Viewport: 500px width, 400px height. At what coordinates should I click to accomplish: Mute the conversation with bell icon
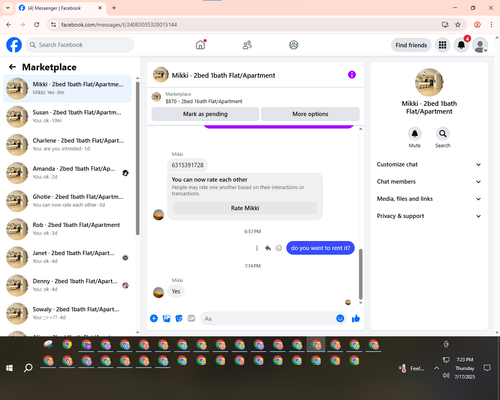[x=415, y=134]
